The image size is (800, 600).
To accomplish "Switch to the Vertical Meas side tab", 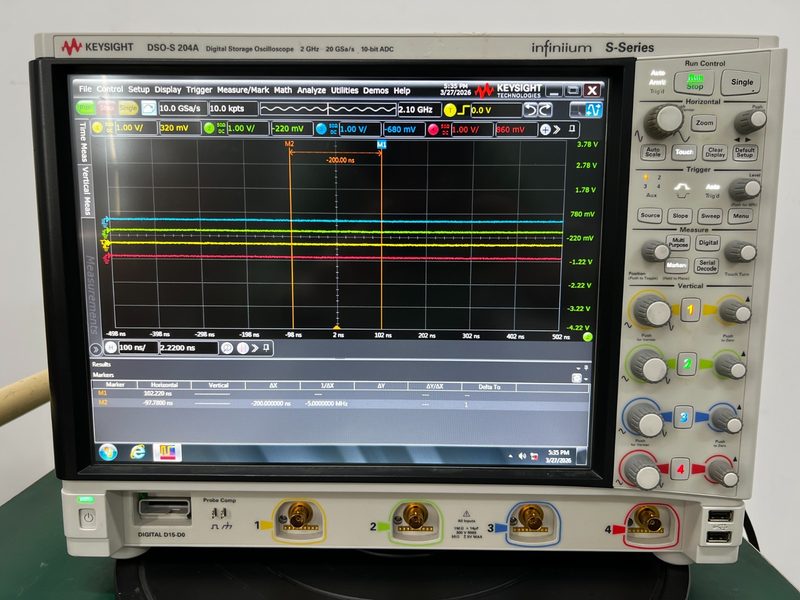I will coord(86,190).
